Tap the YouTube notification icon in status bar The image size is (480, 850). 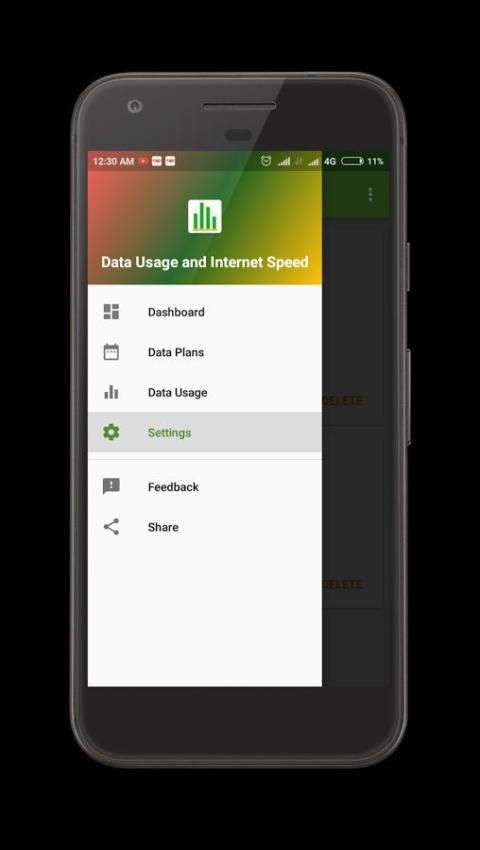click(x=144, y=161)
